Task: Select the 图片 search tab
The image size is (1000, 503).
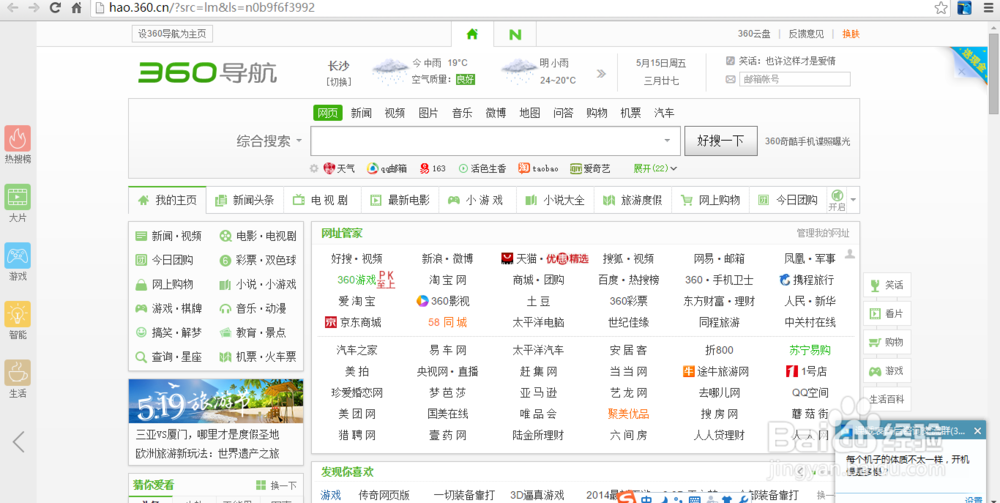Action: click(x=429, y=113)
